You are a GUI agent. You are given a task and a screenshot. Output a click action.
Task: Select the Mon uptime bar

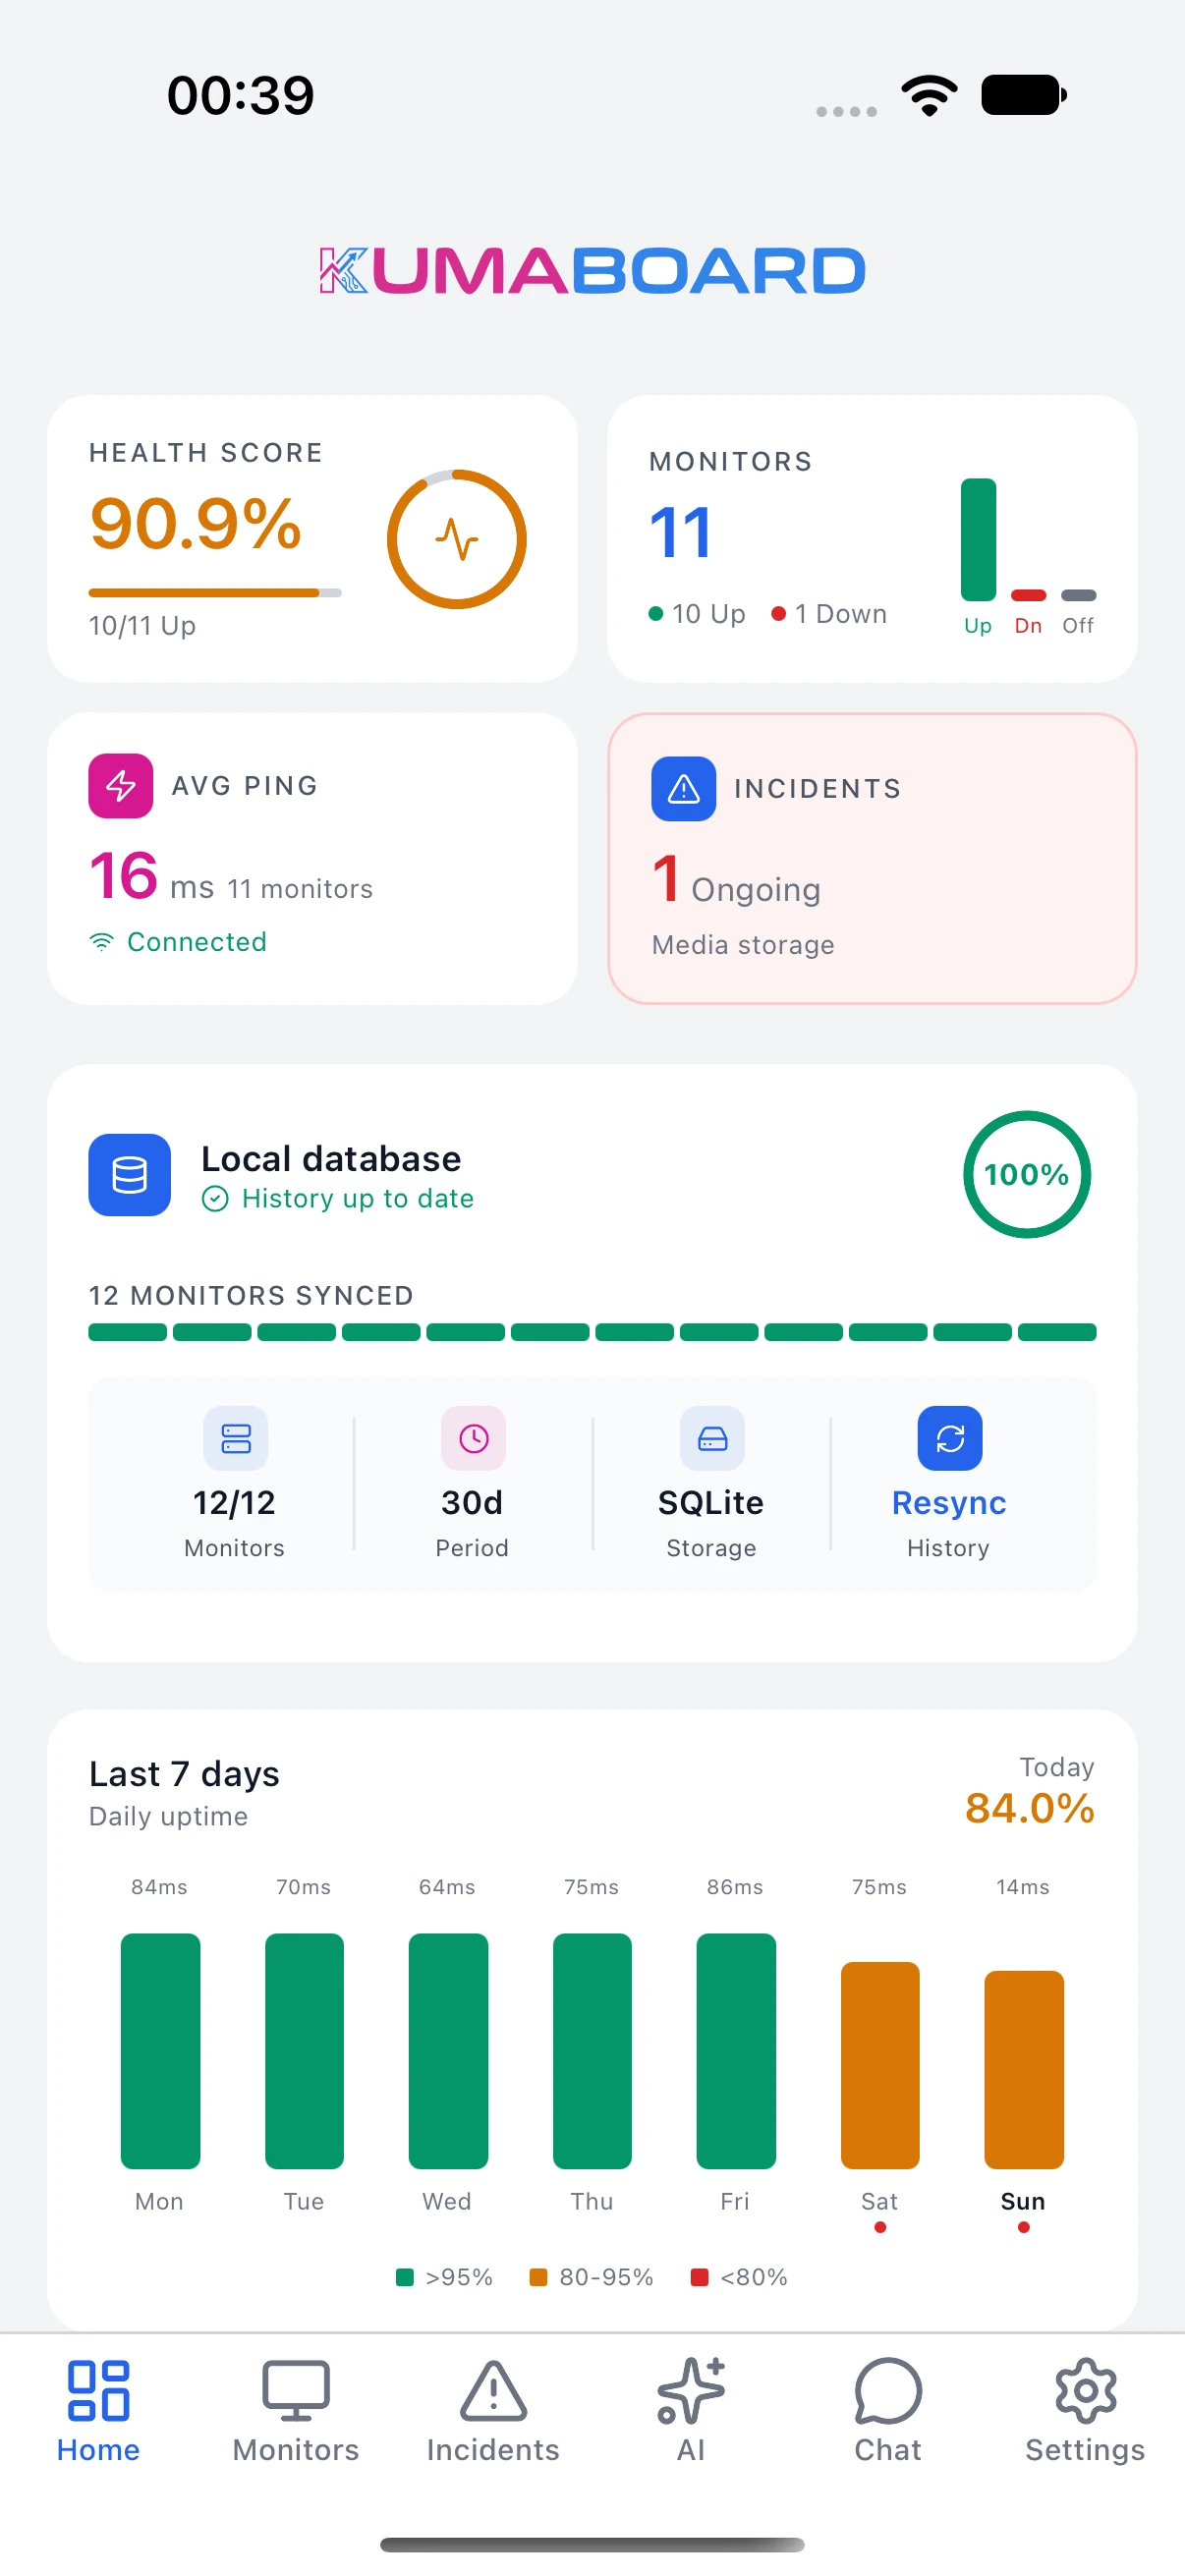click(x=160, y=2051)
